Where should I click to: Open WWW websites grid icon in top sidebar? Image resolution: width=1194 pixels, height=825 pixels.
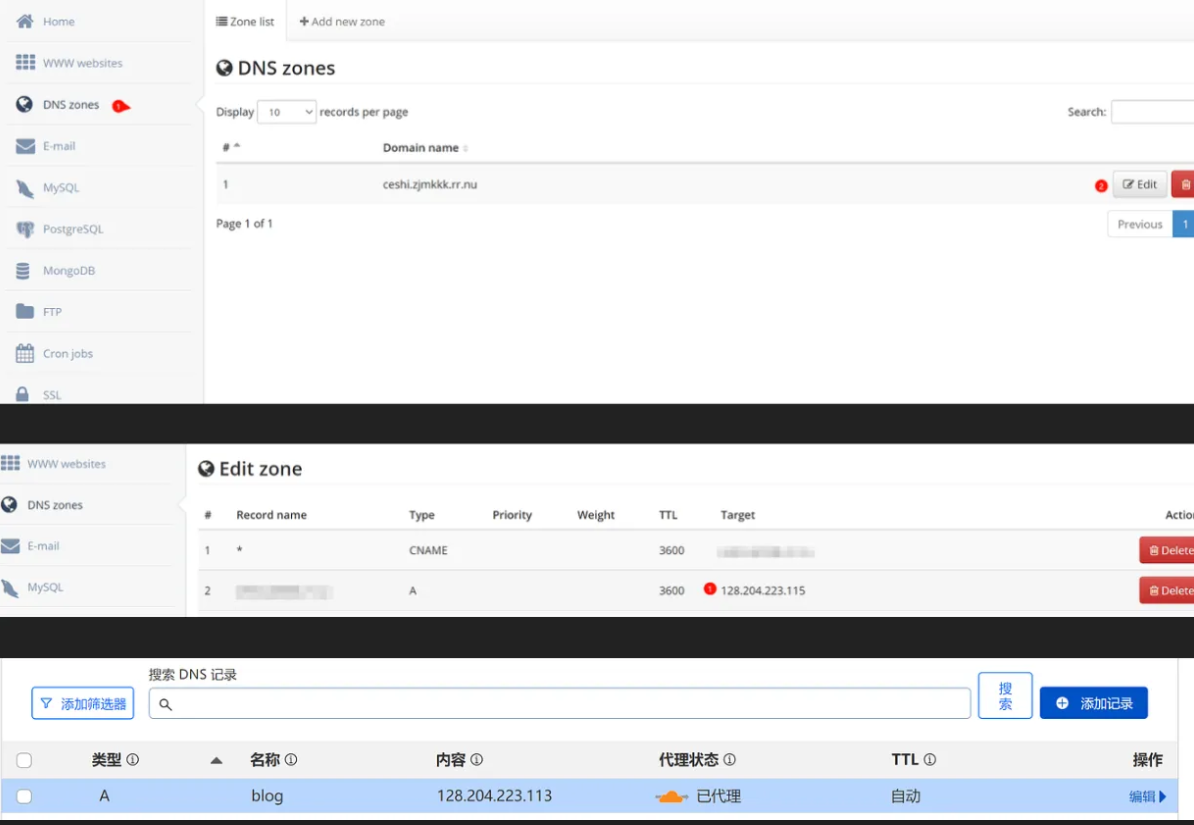point(25,63)
